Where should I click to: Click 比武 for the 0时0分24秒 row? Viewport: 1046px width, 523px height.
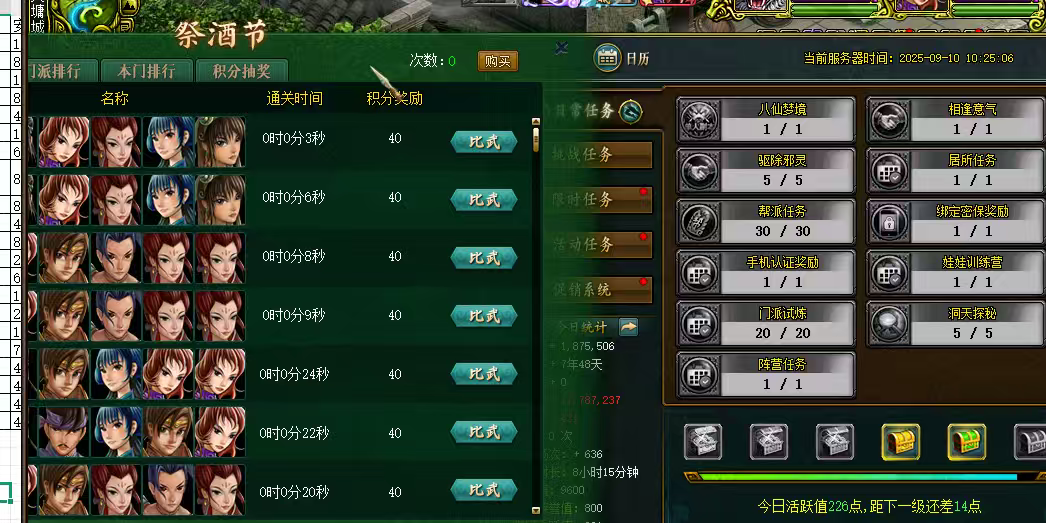[484, 374]
